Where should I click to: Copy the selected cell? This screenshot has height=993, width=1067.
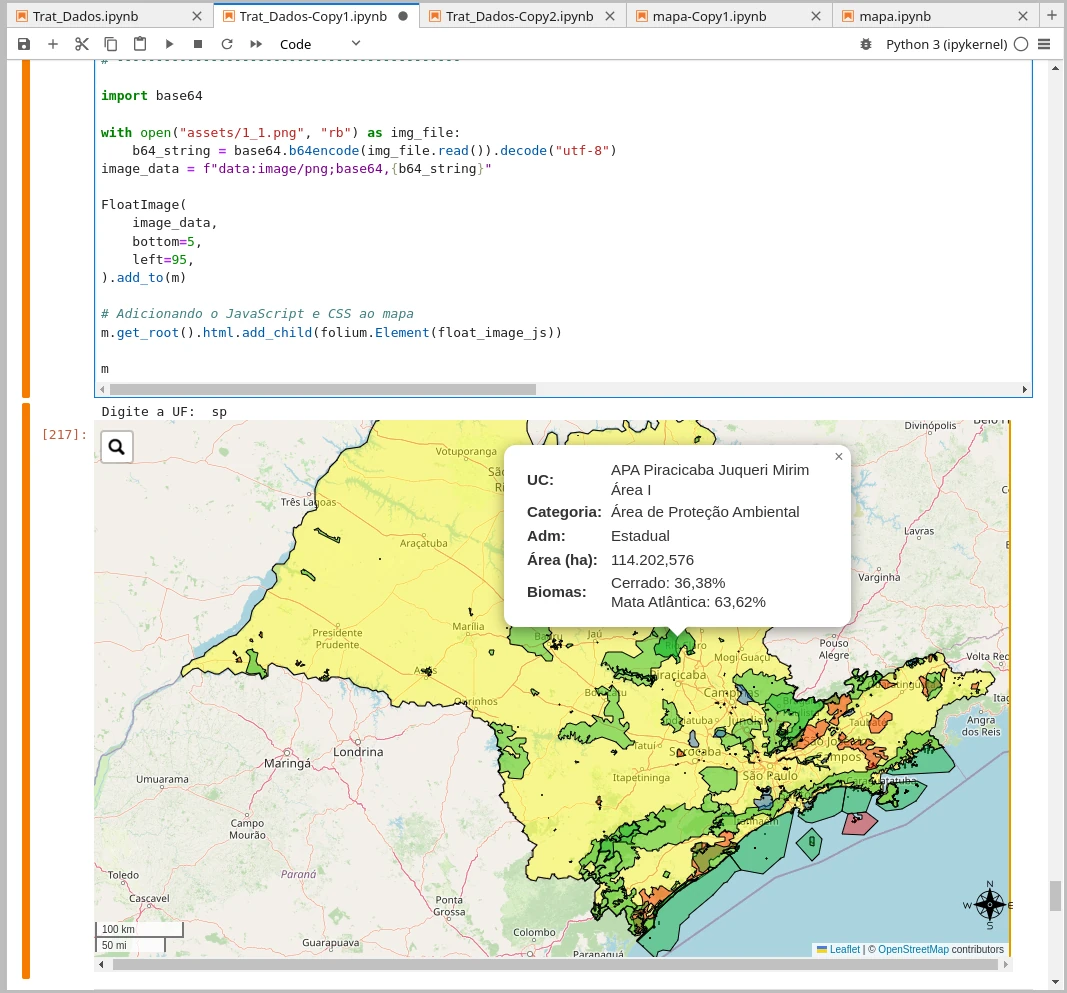pos(111,44)
